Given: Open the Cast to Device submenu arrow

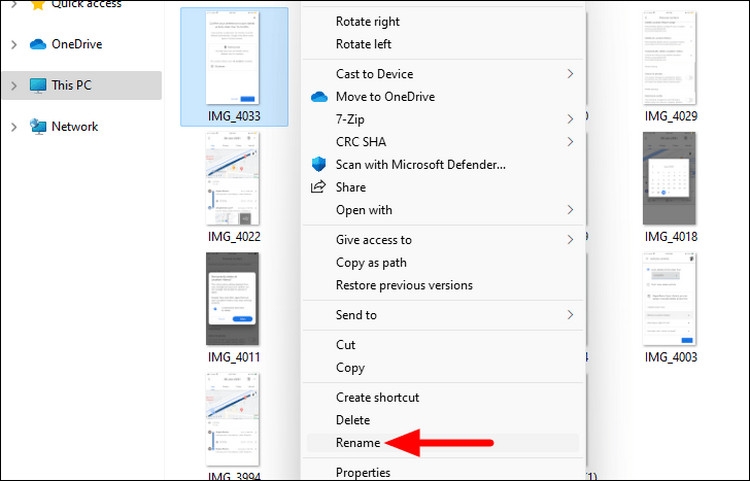Looking at the screenshot, I should pos(570,74).
